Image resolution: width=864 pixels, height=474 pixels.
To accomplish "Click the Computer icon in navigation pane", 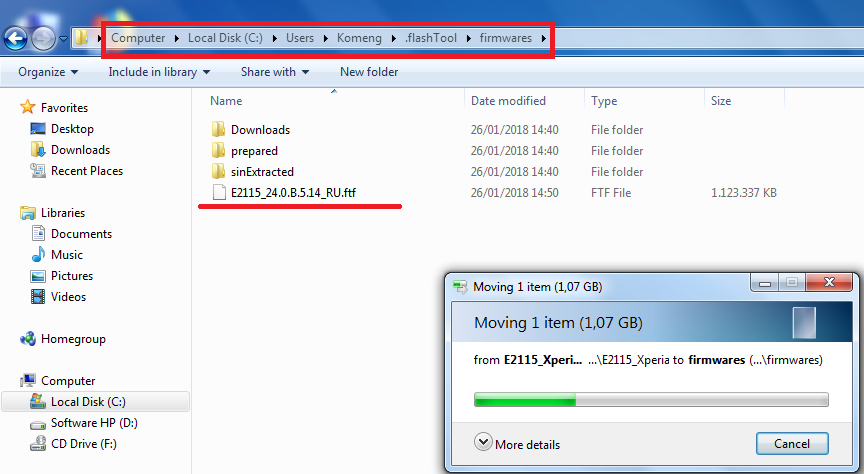I will coord(28,380).
